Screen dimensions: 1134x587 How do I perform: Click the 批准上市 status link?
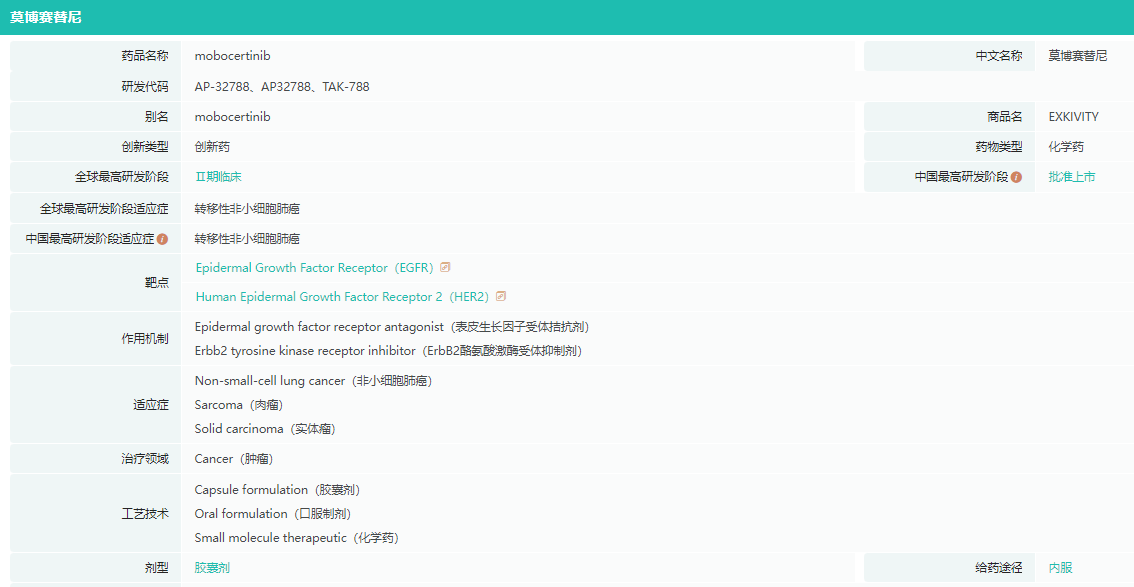point(1072,176)
